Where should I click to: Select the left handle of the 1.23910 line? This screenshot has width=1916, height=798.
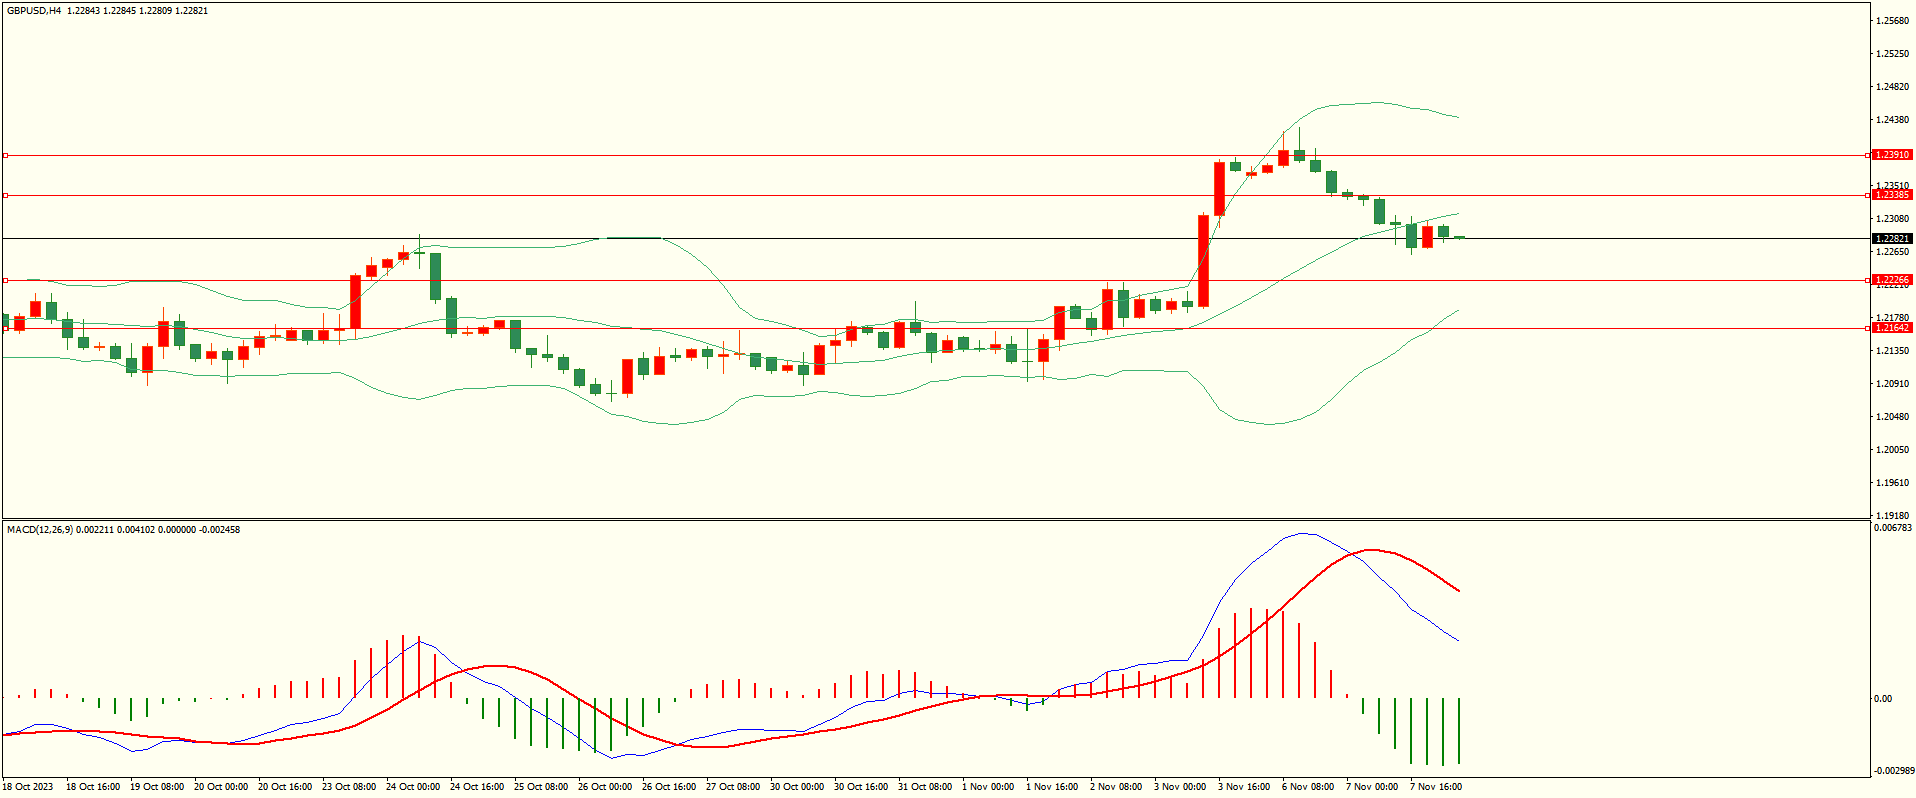pos(5,155)
